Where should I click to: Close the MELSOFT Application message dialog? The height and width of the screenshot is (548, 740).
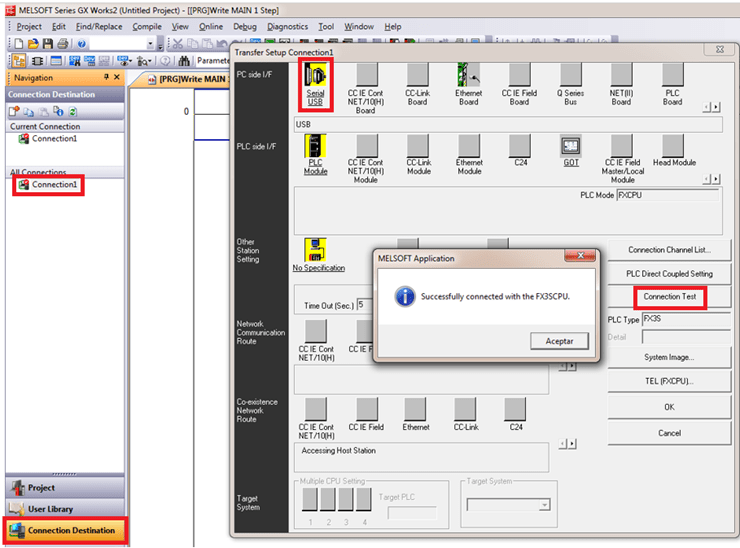click(x=580, y=255)
